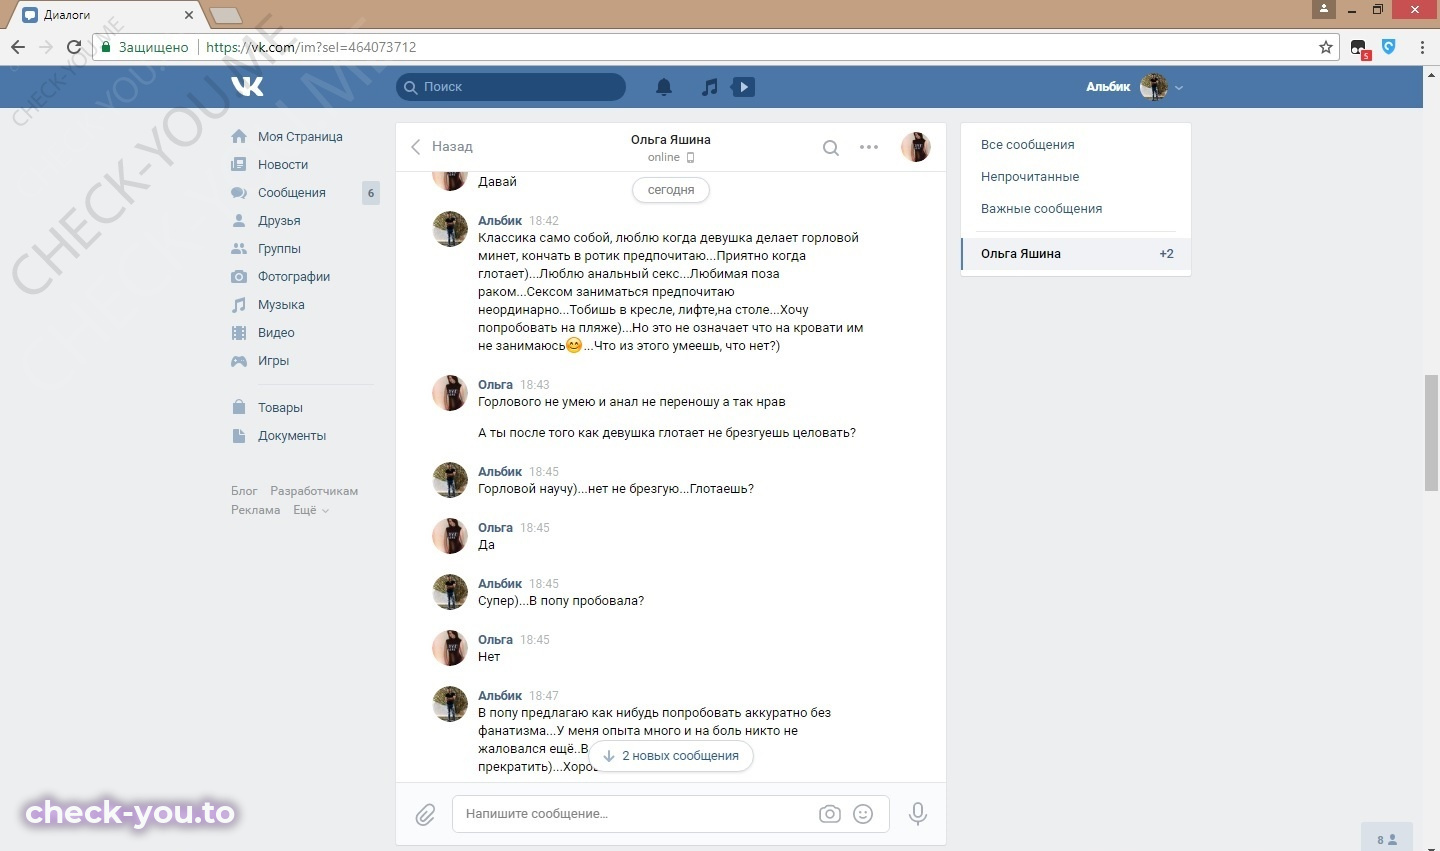Click the extension icon with red badge
1440x851 pixels.
(1359, 48)
